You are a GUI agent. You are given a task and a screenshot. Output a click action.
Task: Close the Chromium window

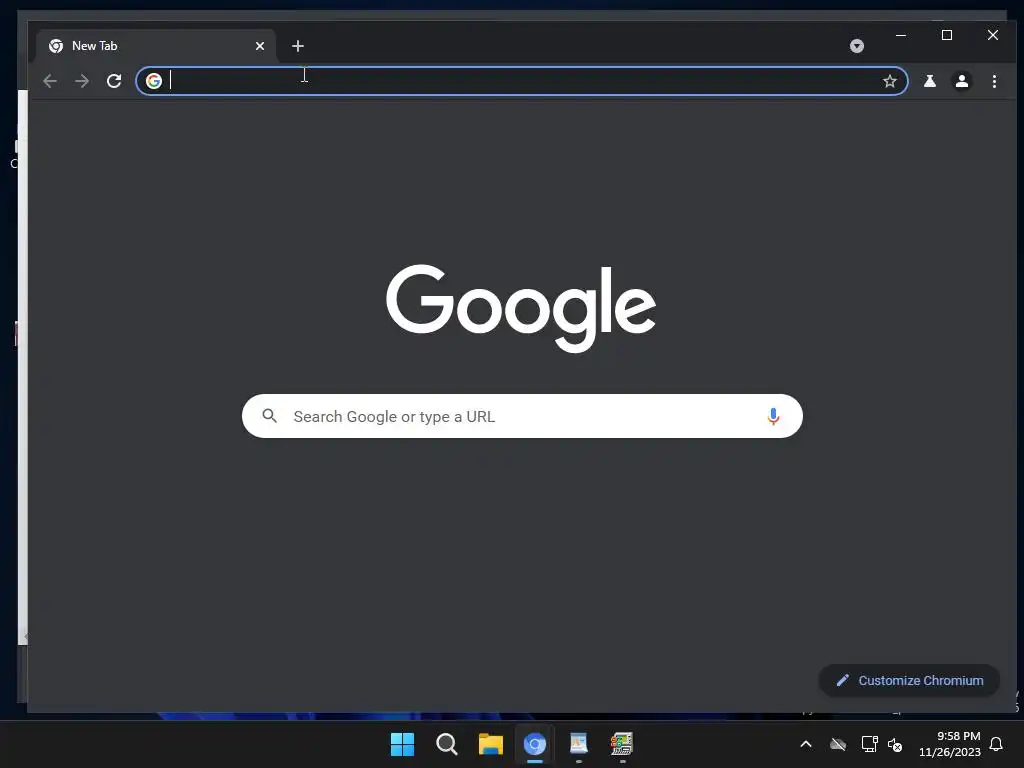(x=993, y=35)
